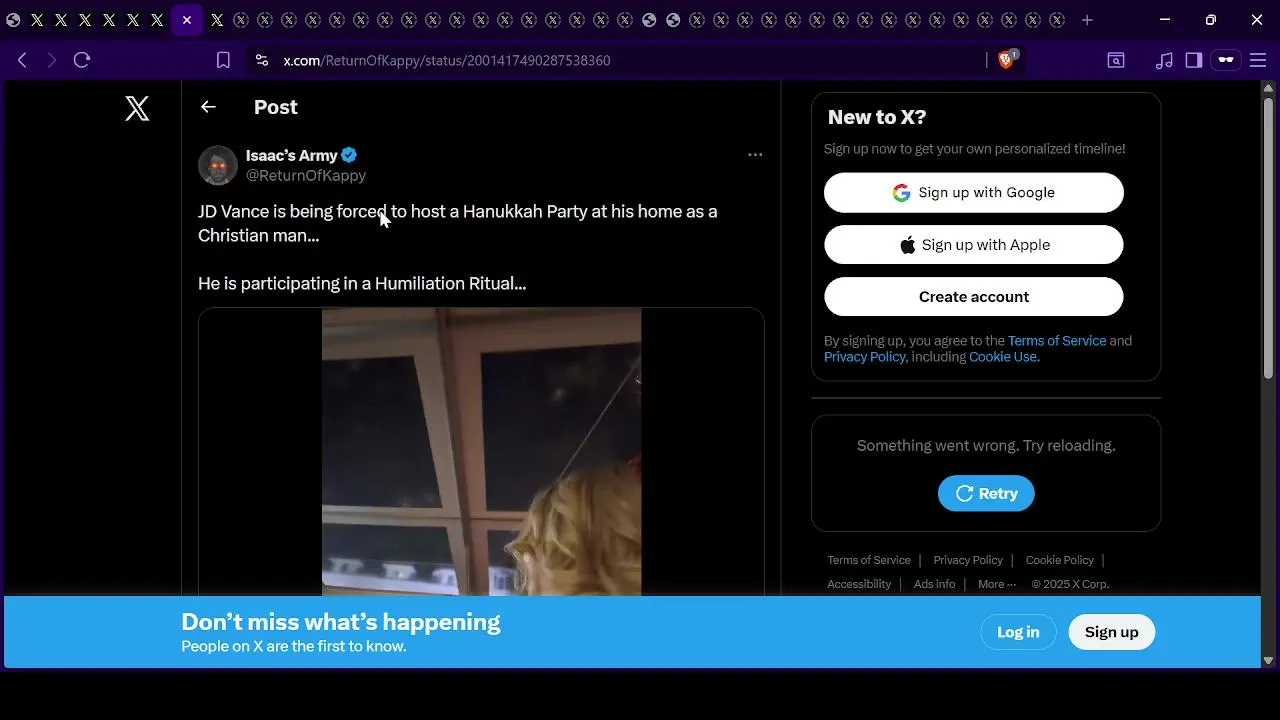This screenshot has height=720, width=1280.
Task: Click the private window sunglasses icon
Action: point(1226,60)
